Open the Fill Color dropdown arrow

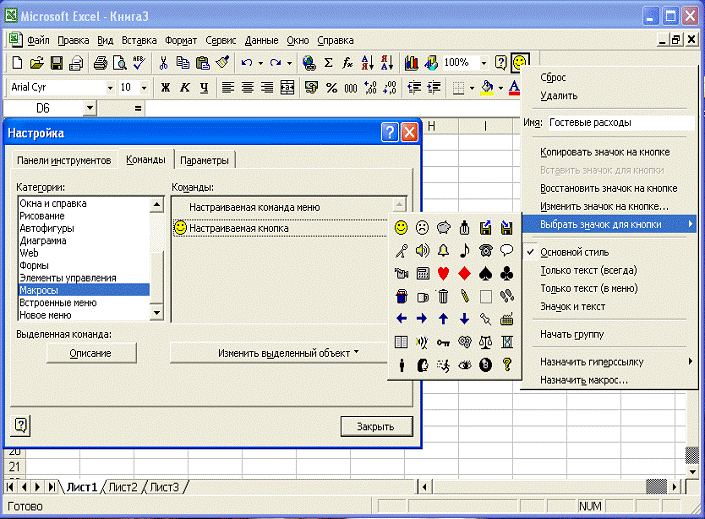coord(500,88)
